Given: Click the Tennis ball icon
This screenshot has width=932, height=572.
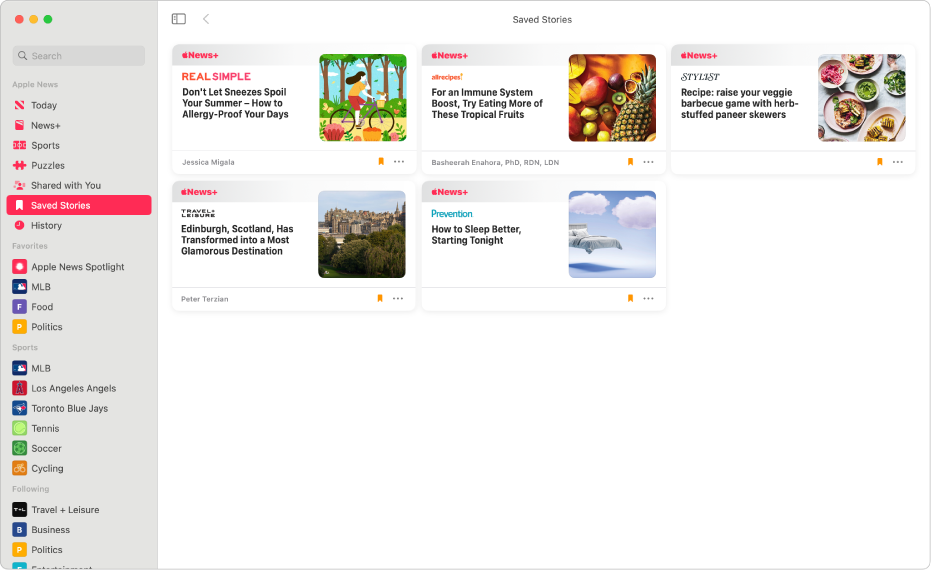Looking at the screenshot, I should pos(20,429).
